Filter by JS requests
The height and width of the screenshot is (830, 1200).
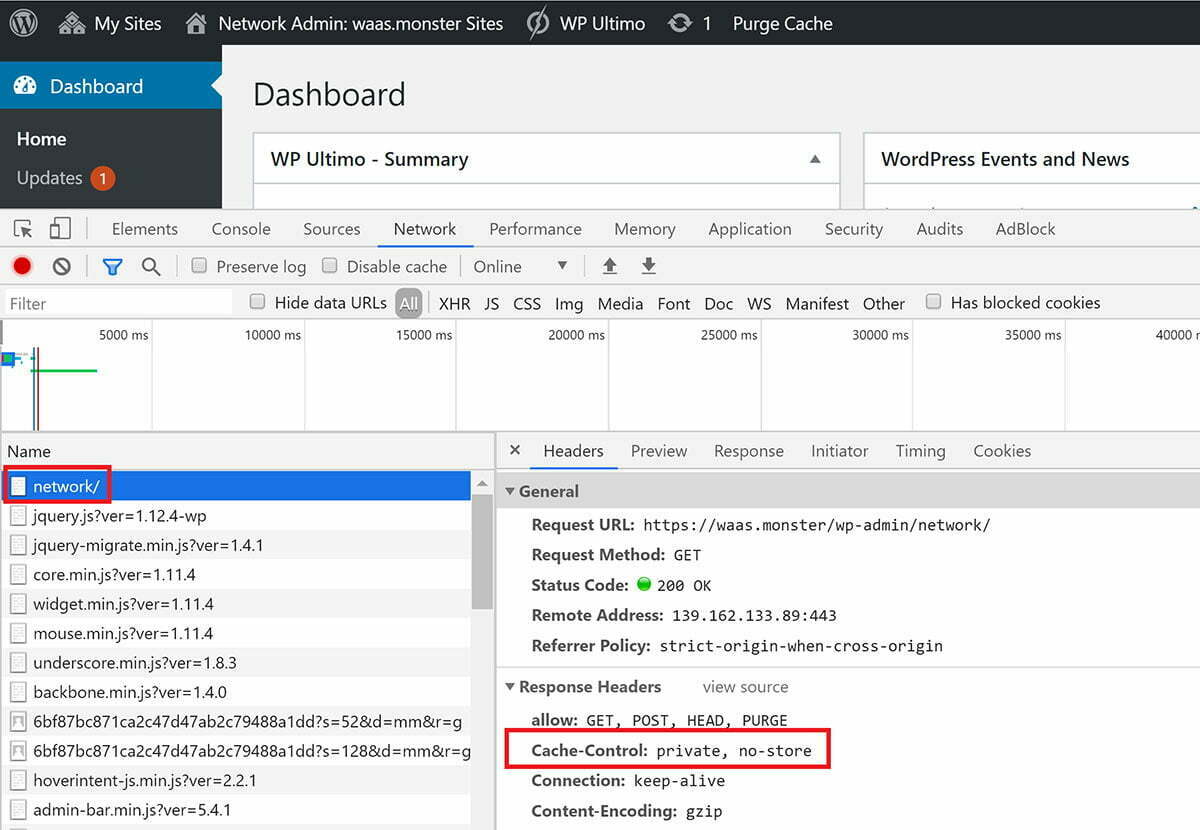[x=492, y=303]
